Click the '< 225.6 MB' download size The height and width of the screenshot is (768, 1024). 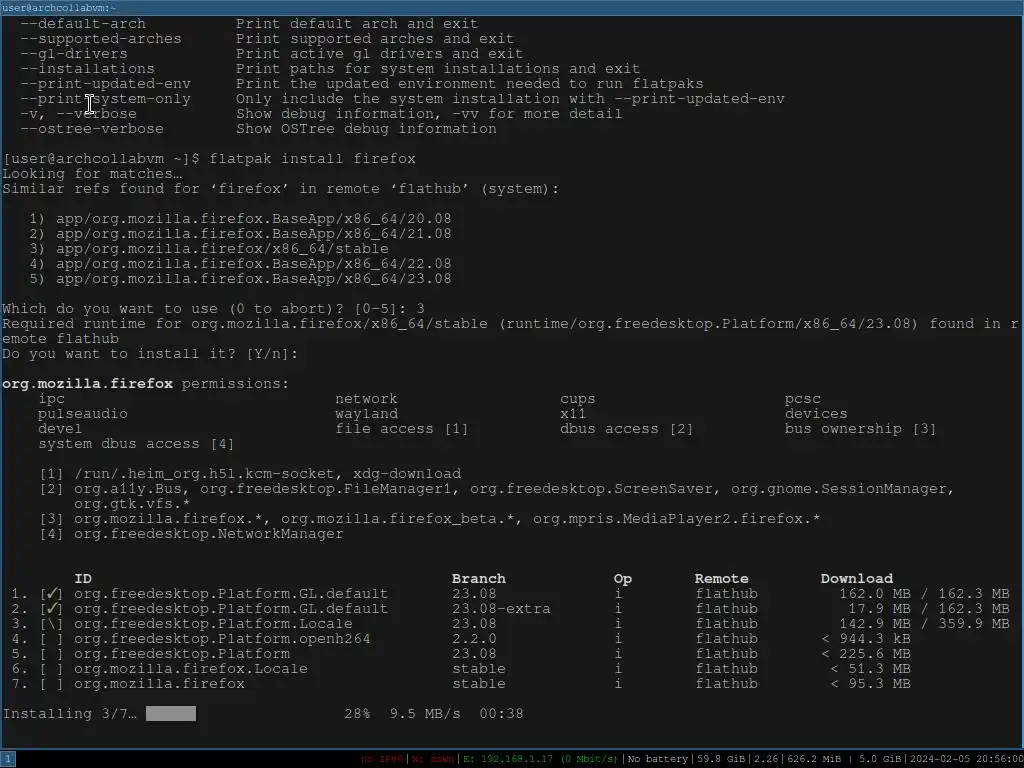[x=865, y=654]
